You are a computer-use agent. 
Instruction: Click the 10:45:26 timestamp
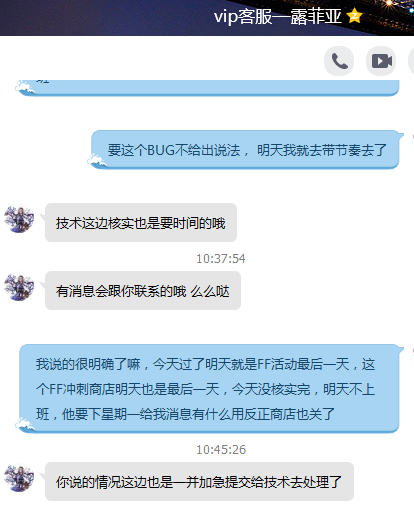[x=221, y=450]
